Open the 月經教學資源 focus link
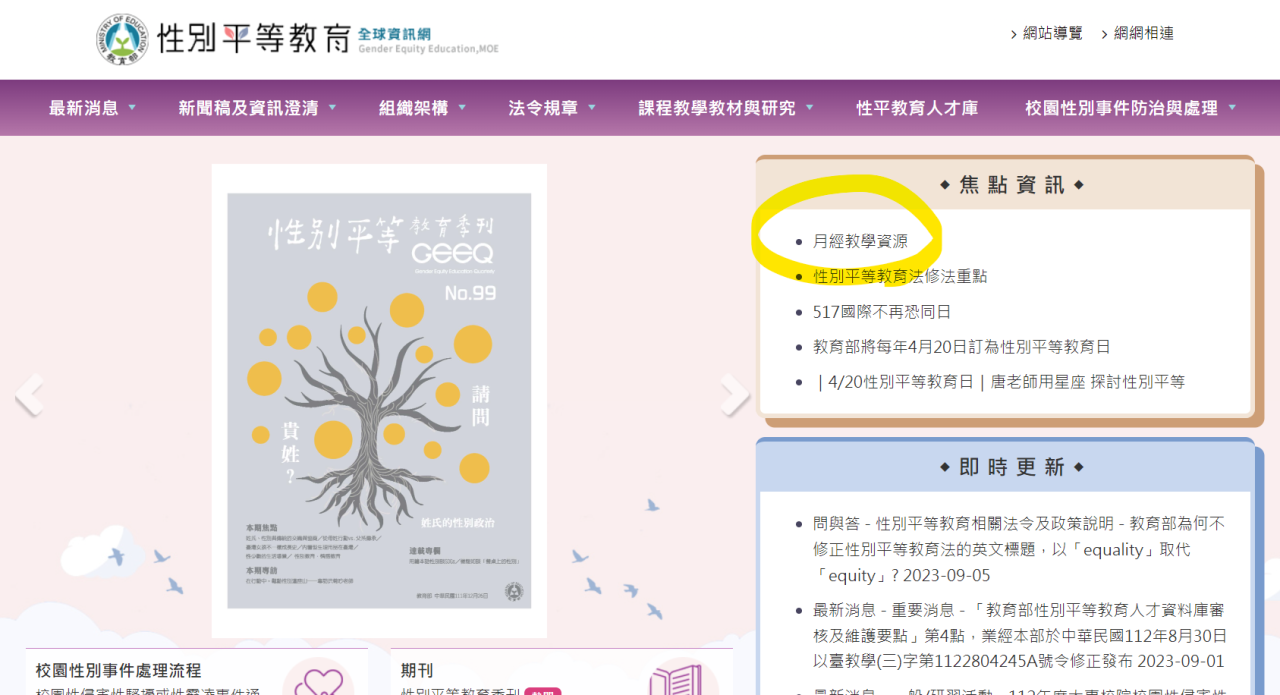Image resolution: width=1280 pixels, height=695 pixels. point(860,241)
